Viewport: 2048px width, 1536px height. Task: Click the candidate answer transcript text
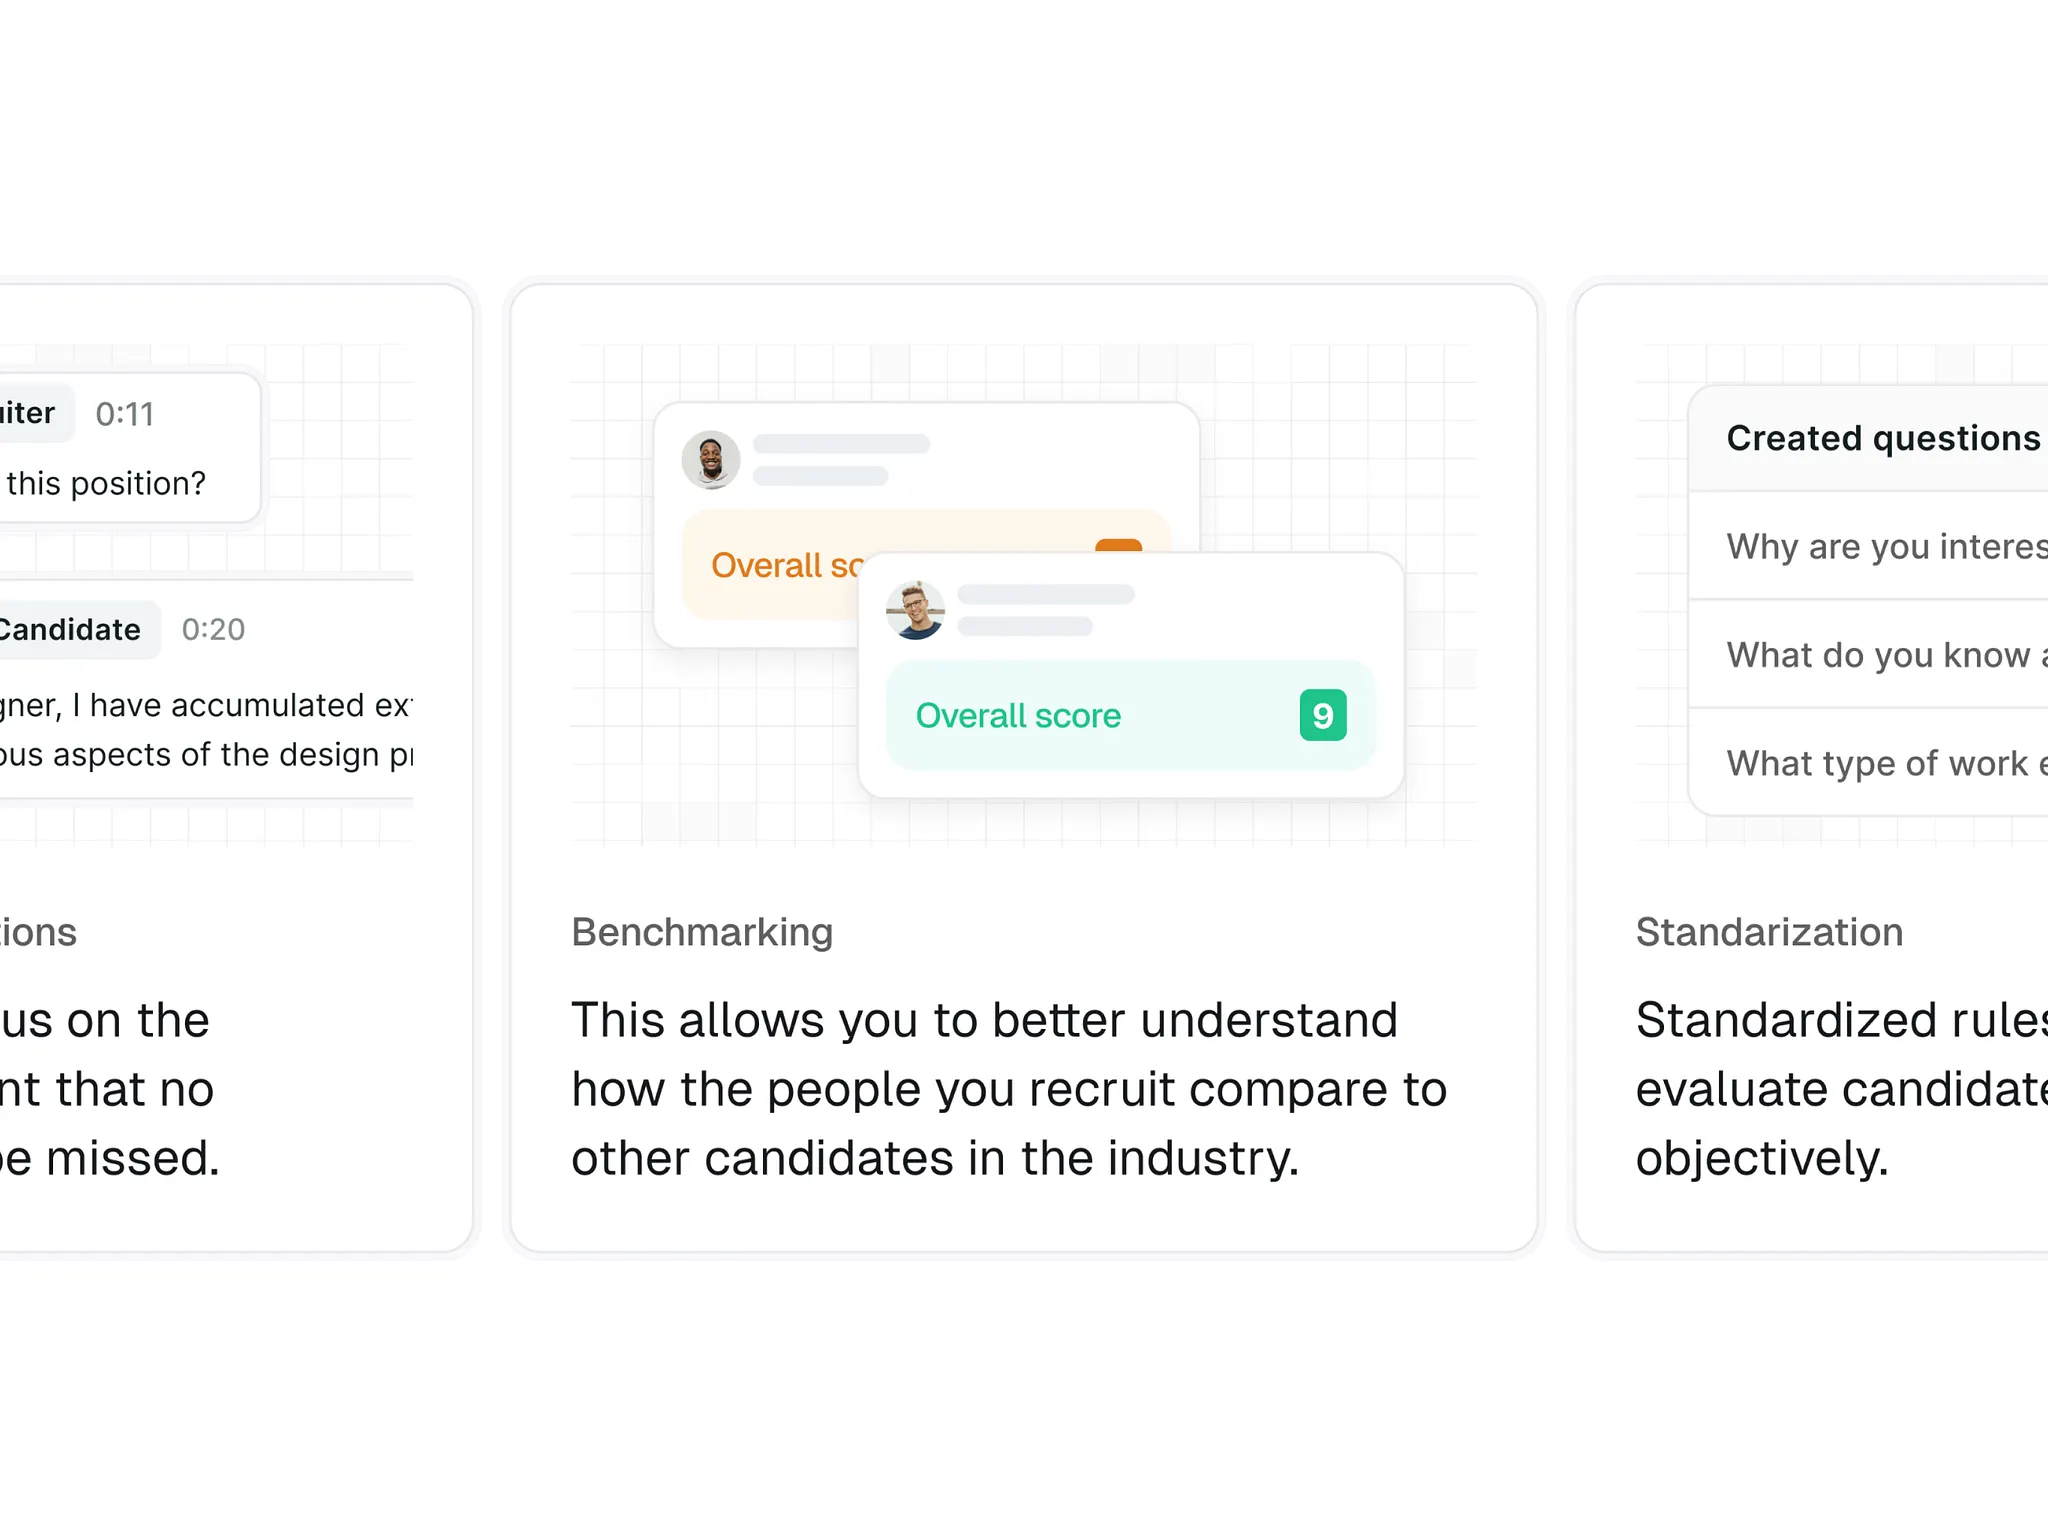[x=205, y=730]
